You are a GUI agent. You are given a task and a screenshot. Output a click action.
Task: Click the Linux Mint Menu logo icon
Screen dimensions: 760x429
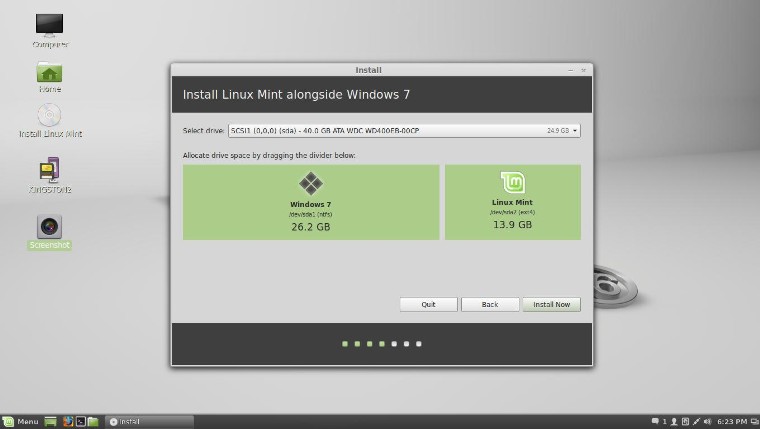click(8, 421)
